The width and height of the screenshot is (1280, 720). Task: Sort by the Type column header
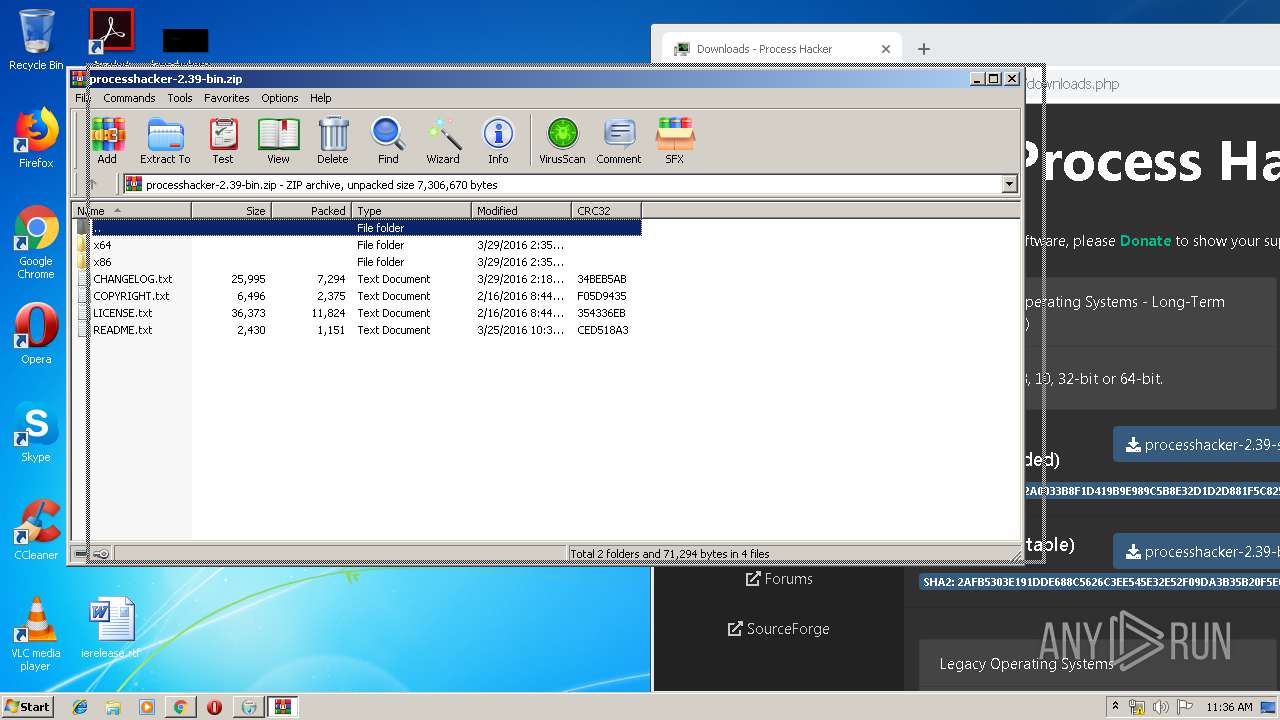tap(411, 211)
